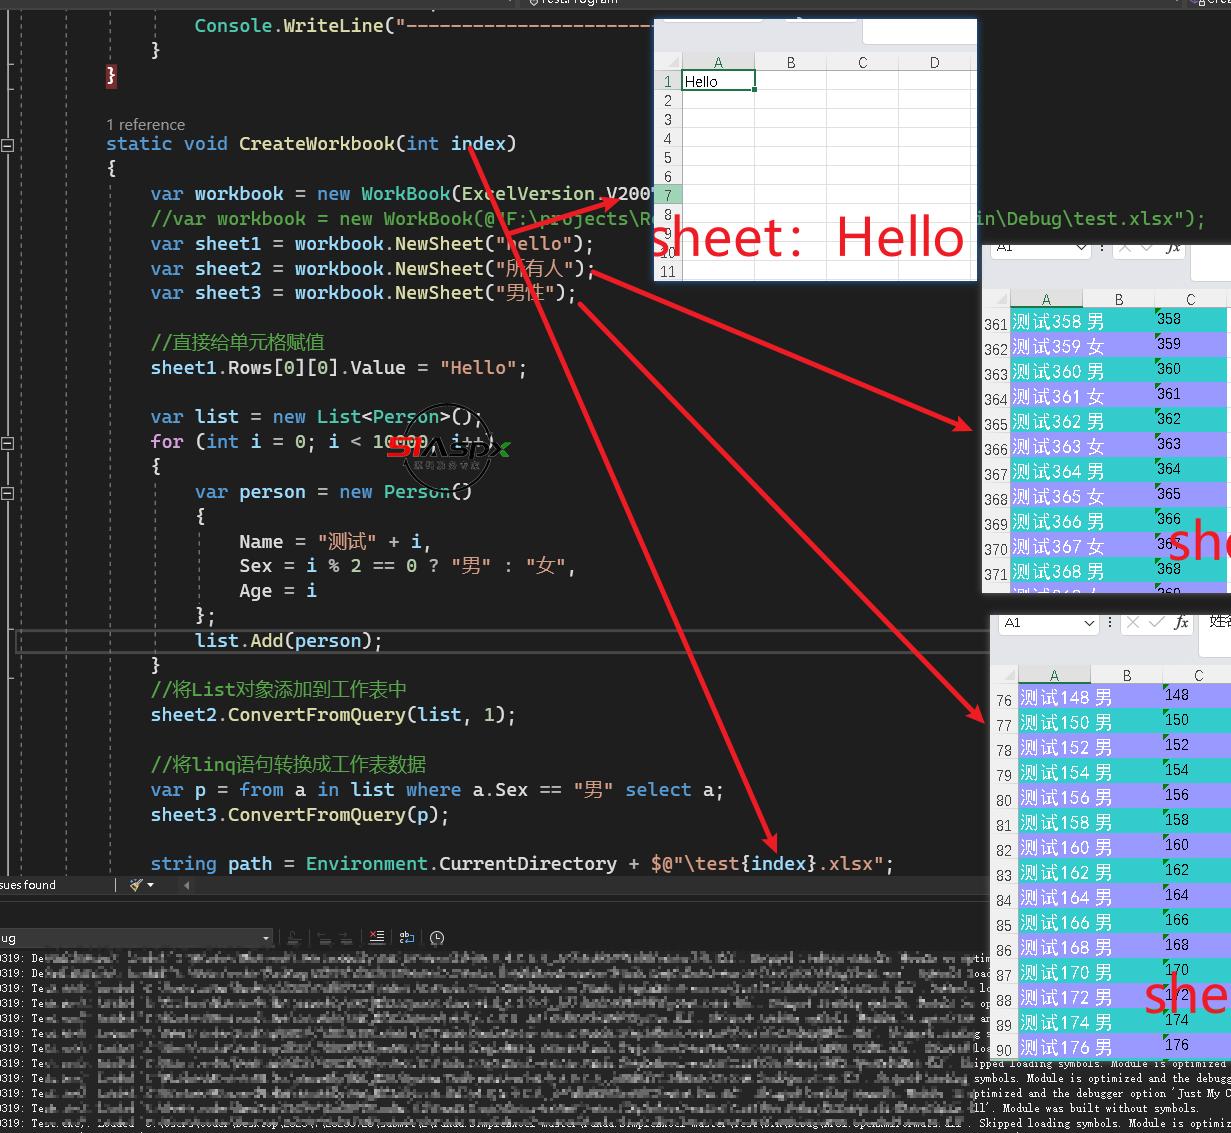This screenshot has width=1231, height=1133.
Task: Click the cancel X icon in bottom formula bar
Action: (x=1132, y=622)
